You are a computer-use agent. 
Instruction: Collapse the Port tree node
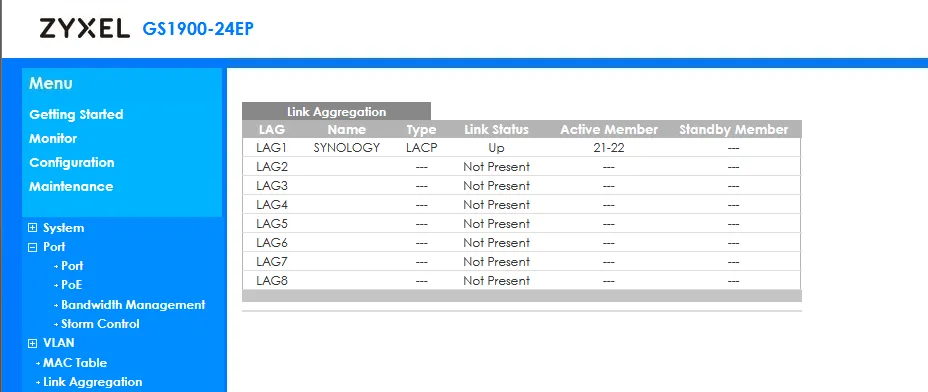[33, 247]
